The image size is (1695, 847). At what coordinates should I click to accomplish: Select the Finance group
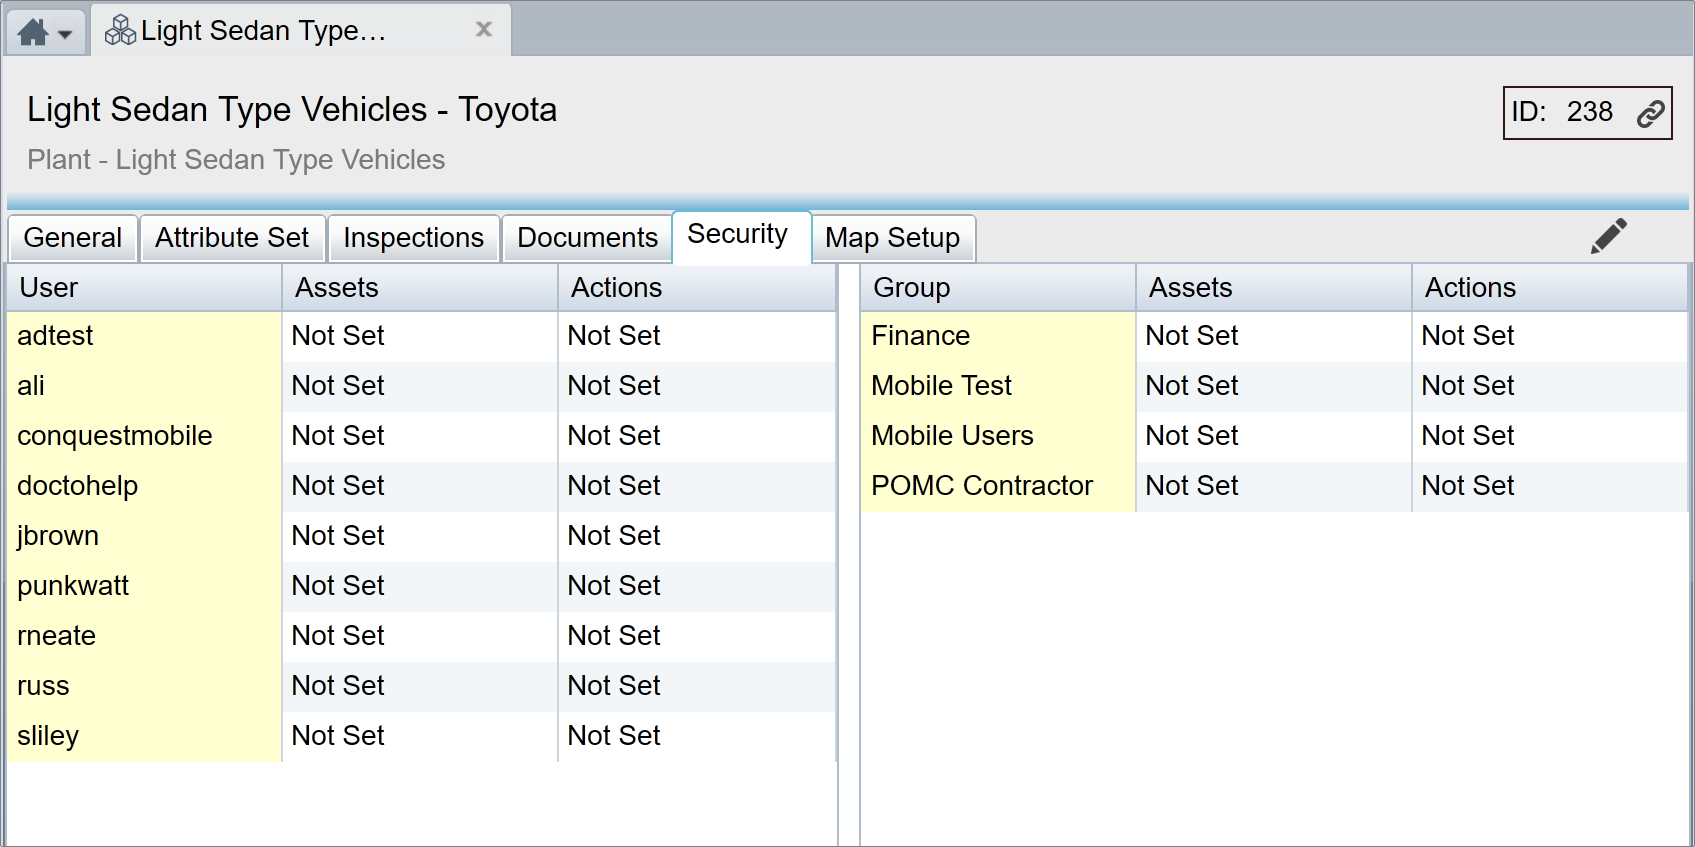[998, 337]
